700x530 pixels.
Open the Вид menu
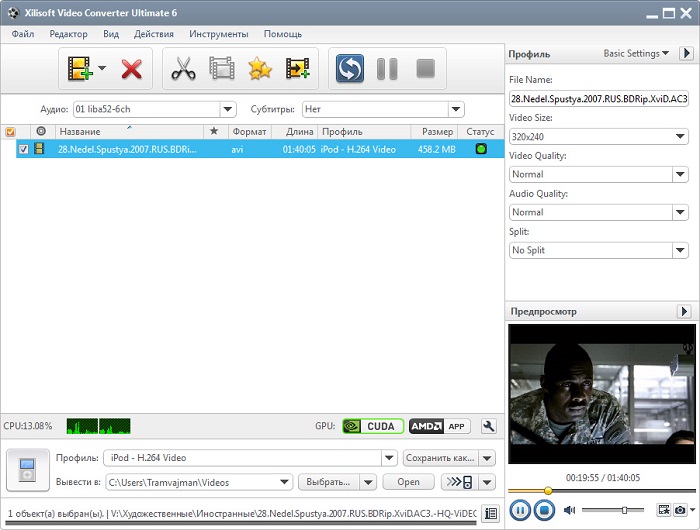coord(111,34)
